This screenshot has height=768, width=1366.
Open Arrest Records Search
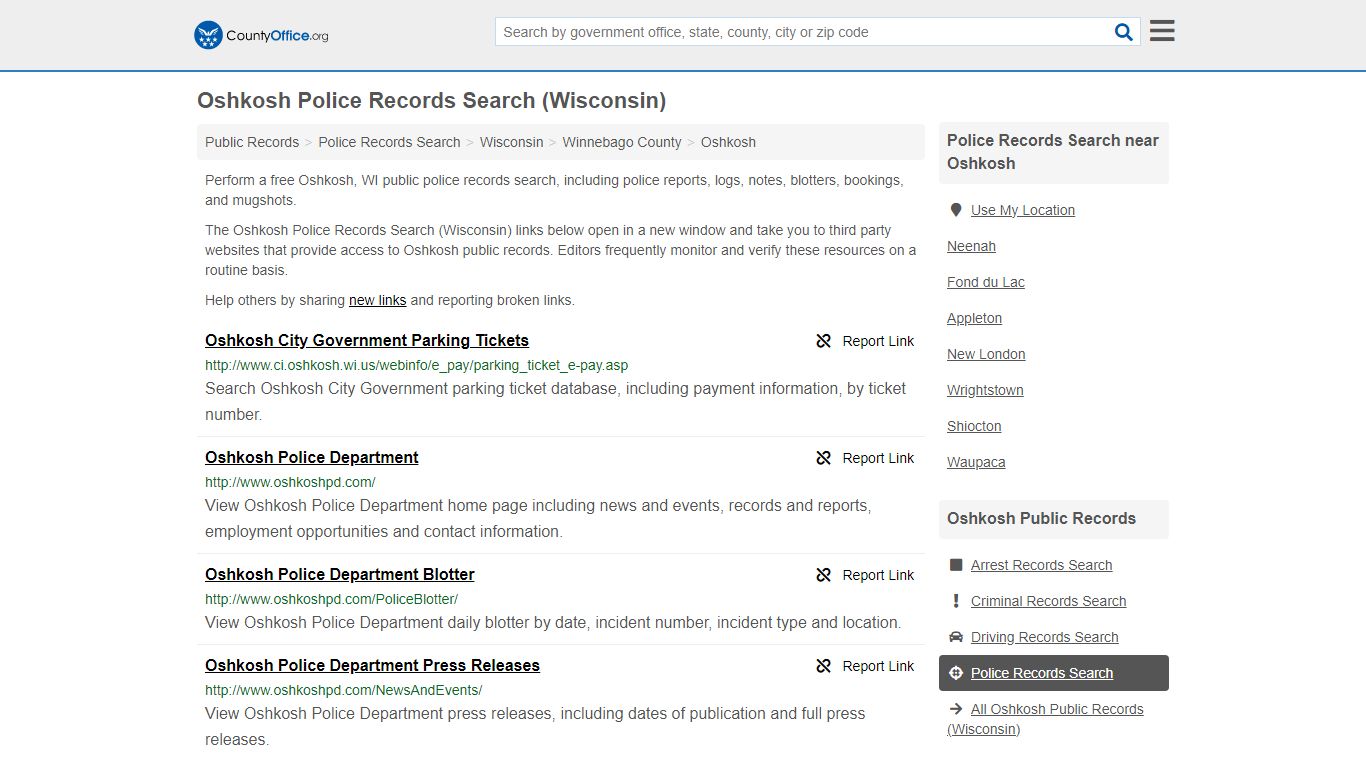click(x=1041, y=565)
